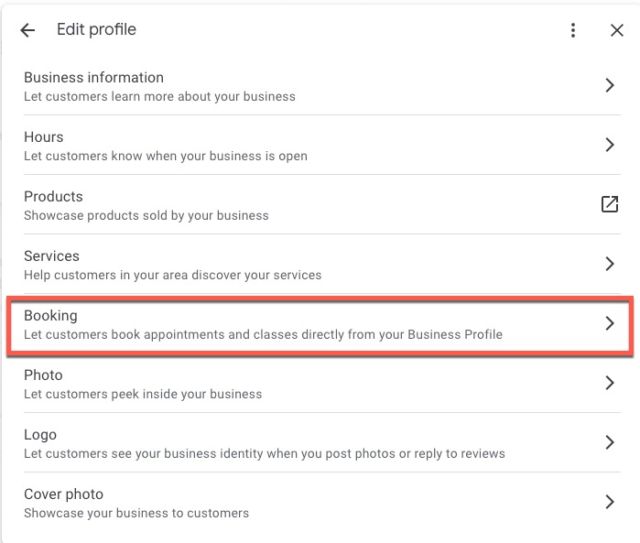Open the Products external link icon

click(609, 204)
